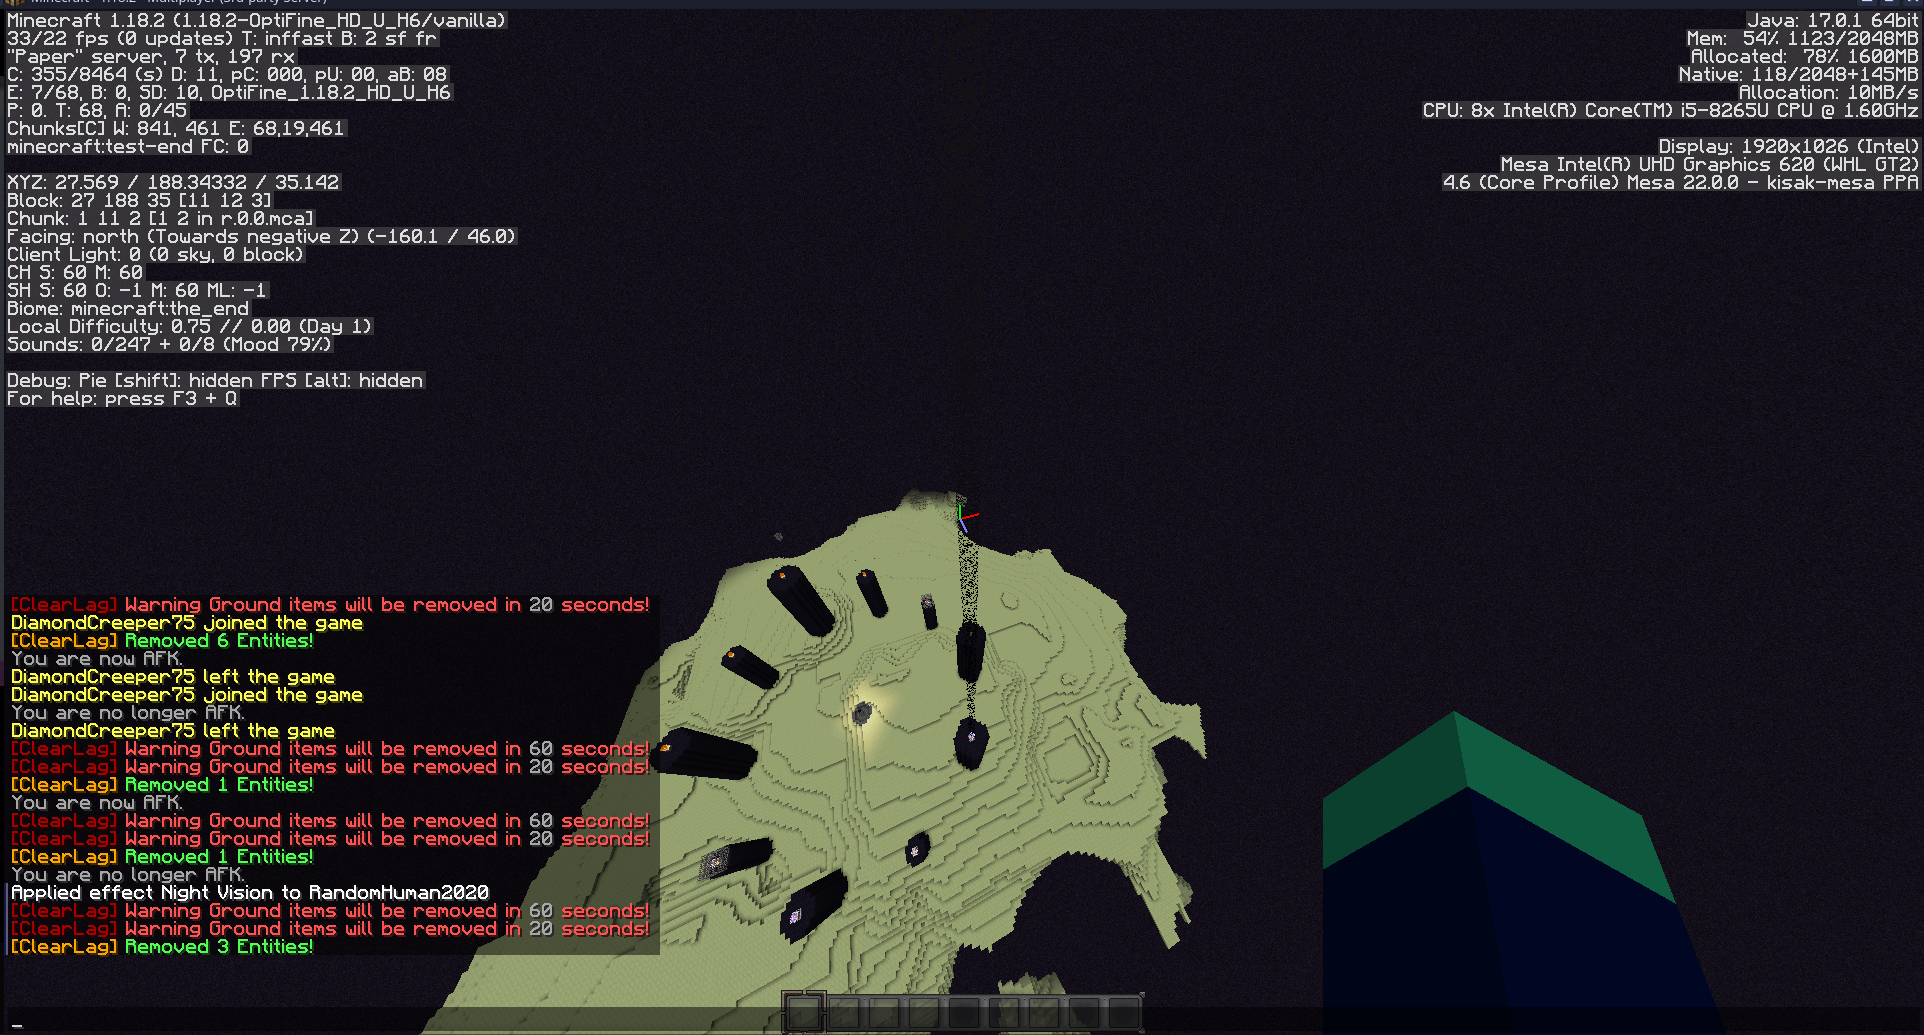Click the 'Native: 118/2048+145MB' line

pyautogui.click(x=1799, y=74)
